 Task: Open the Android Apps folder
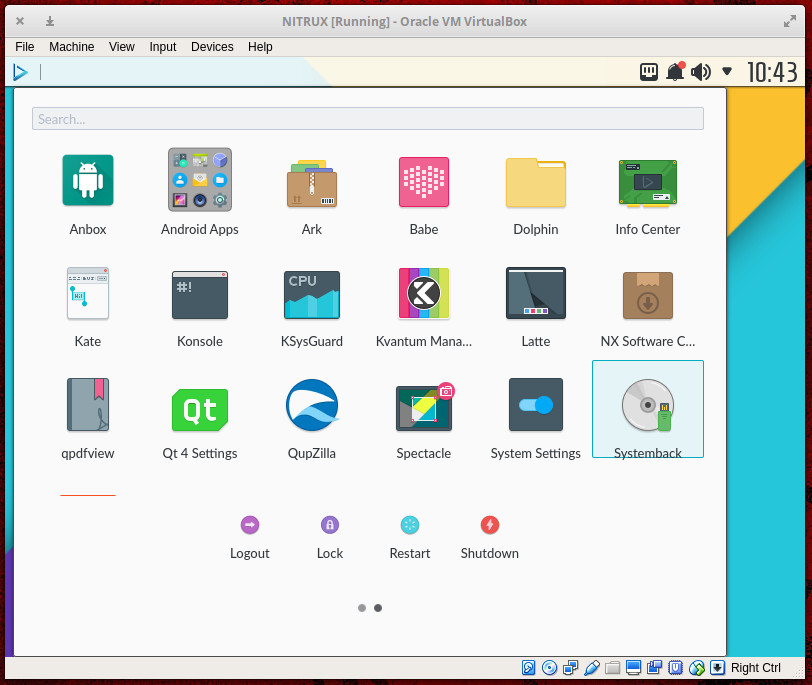[200, 181]
